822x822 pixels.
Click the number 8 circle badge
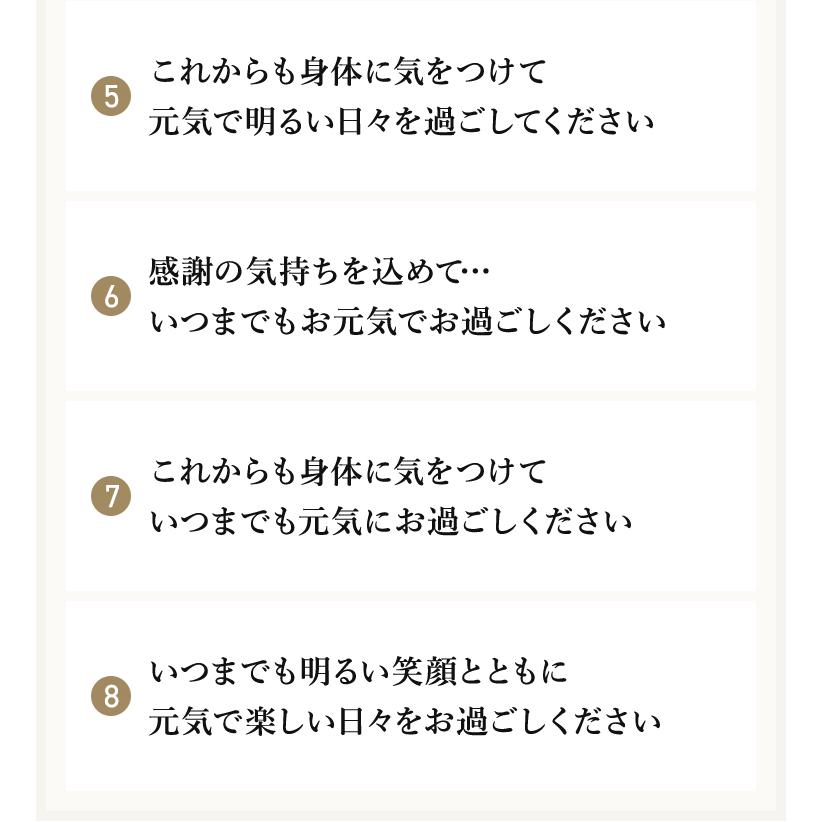coord(111,697)
